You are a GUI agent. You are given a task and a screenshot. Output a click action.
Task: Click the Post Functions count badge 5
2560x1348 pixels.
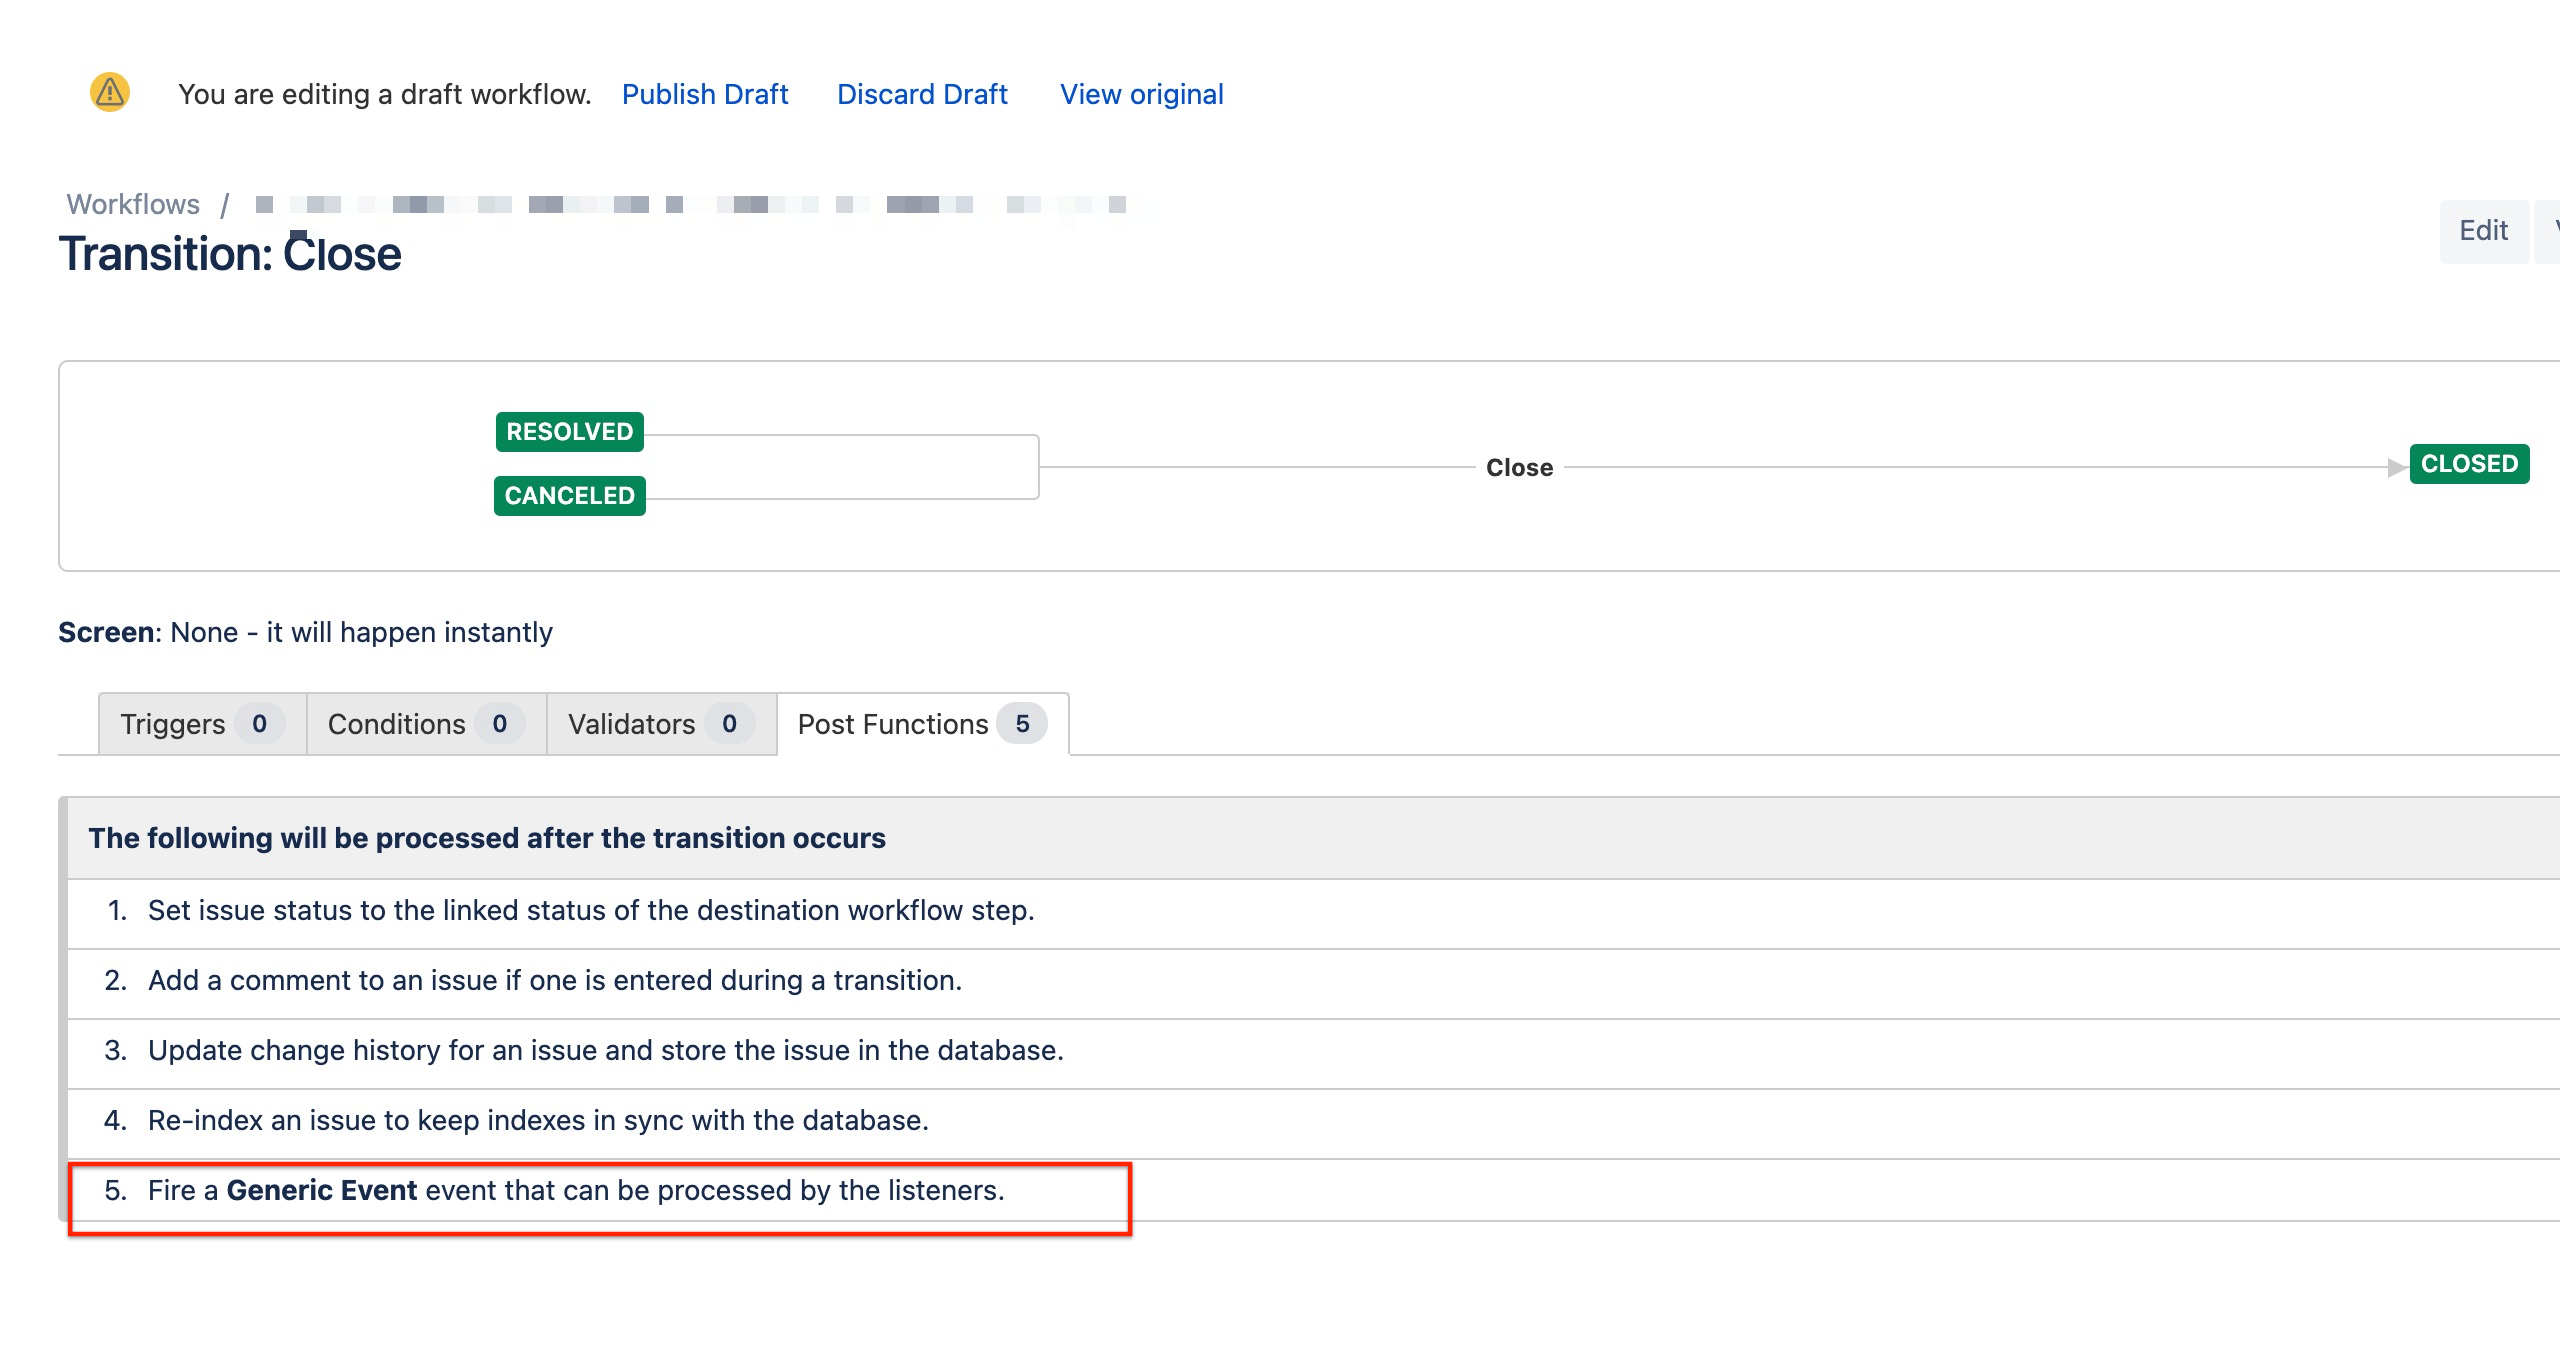pos(1022,724)
